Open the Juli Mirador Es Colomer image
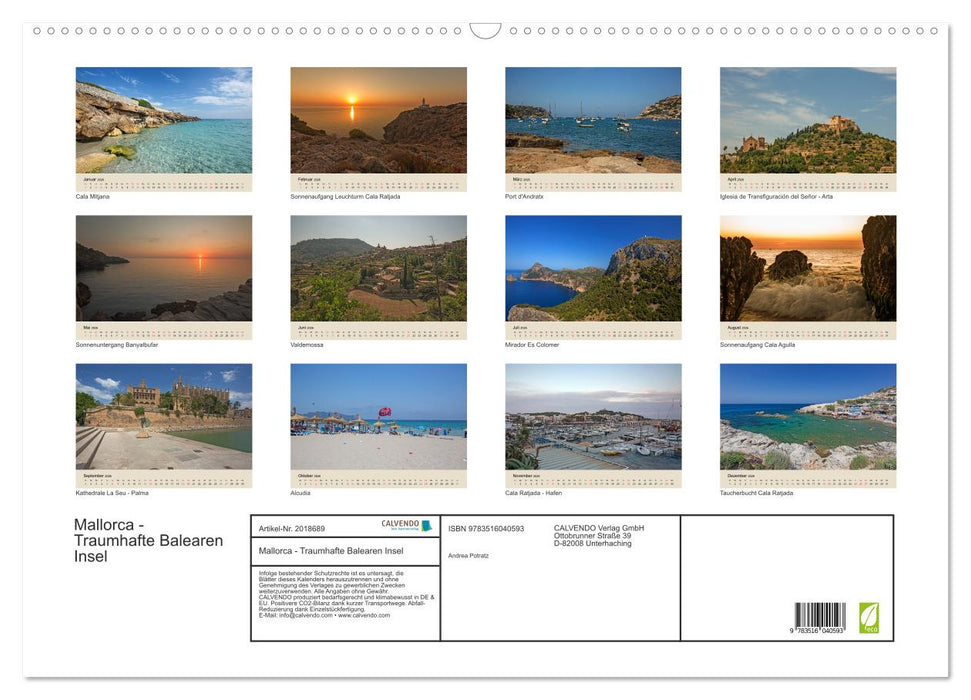The image size is (971, 700). coord(593,265)
